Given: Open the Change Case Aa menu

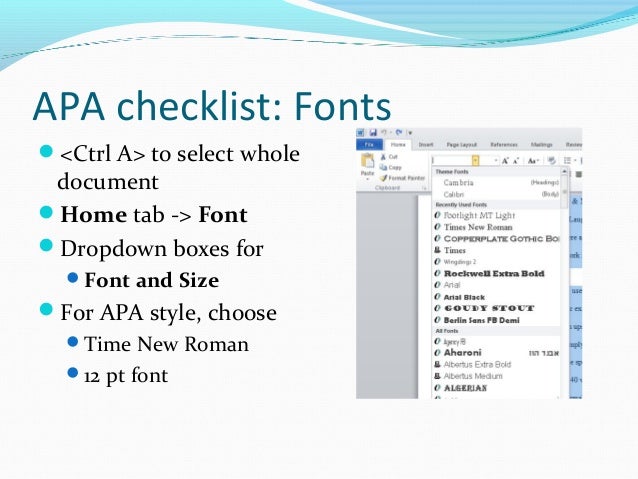Looking at the screenshot, I should pyautogui.click(x=533, y=161).
